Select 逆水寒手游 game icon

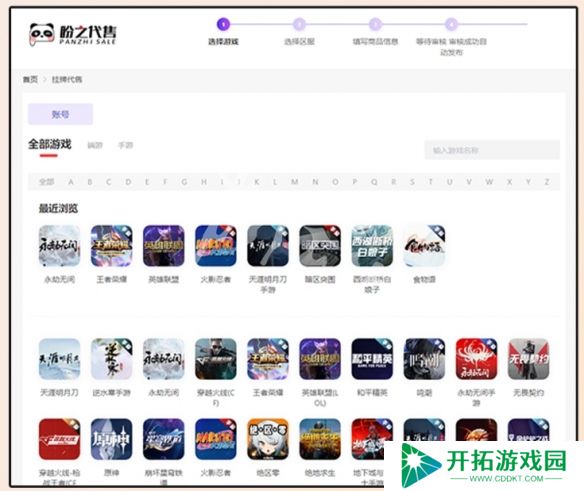click(112, 359)
